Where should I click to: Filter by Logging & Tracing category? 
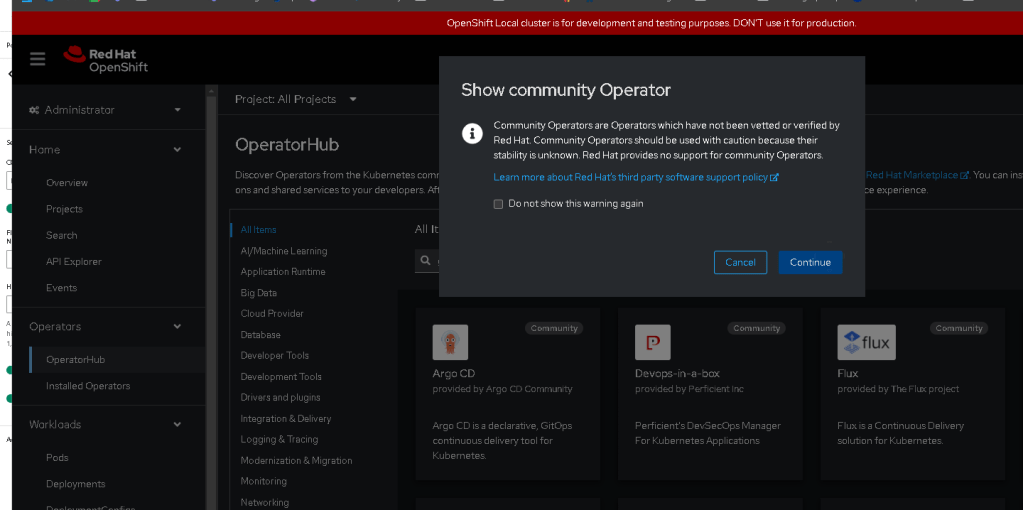pos(279,440)
